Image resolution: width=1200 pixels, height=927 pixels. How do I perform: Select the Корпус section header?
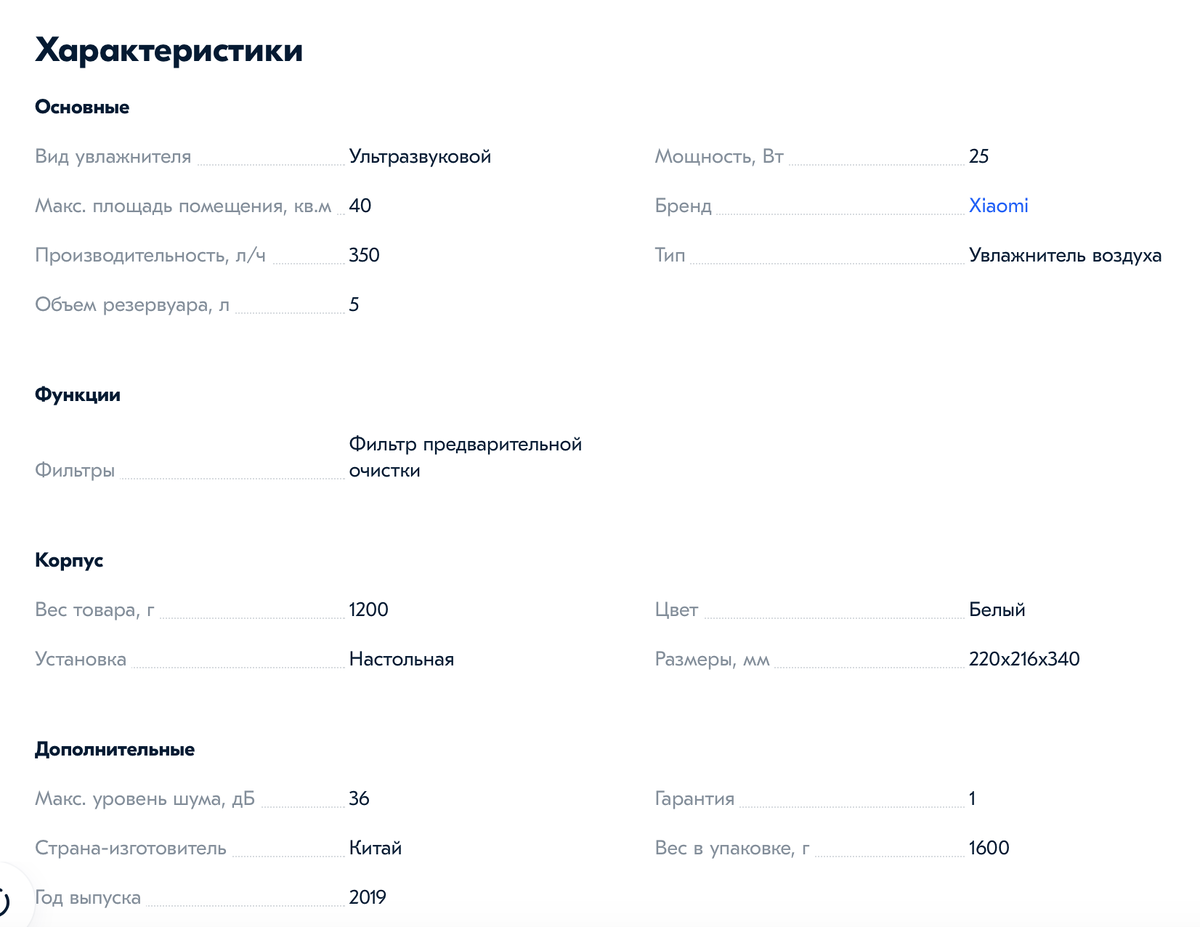point(68,560)
